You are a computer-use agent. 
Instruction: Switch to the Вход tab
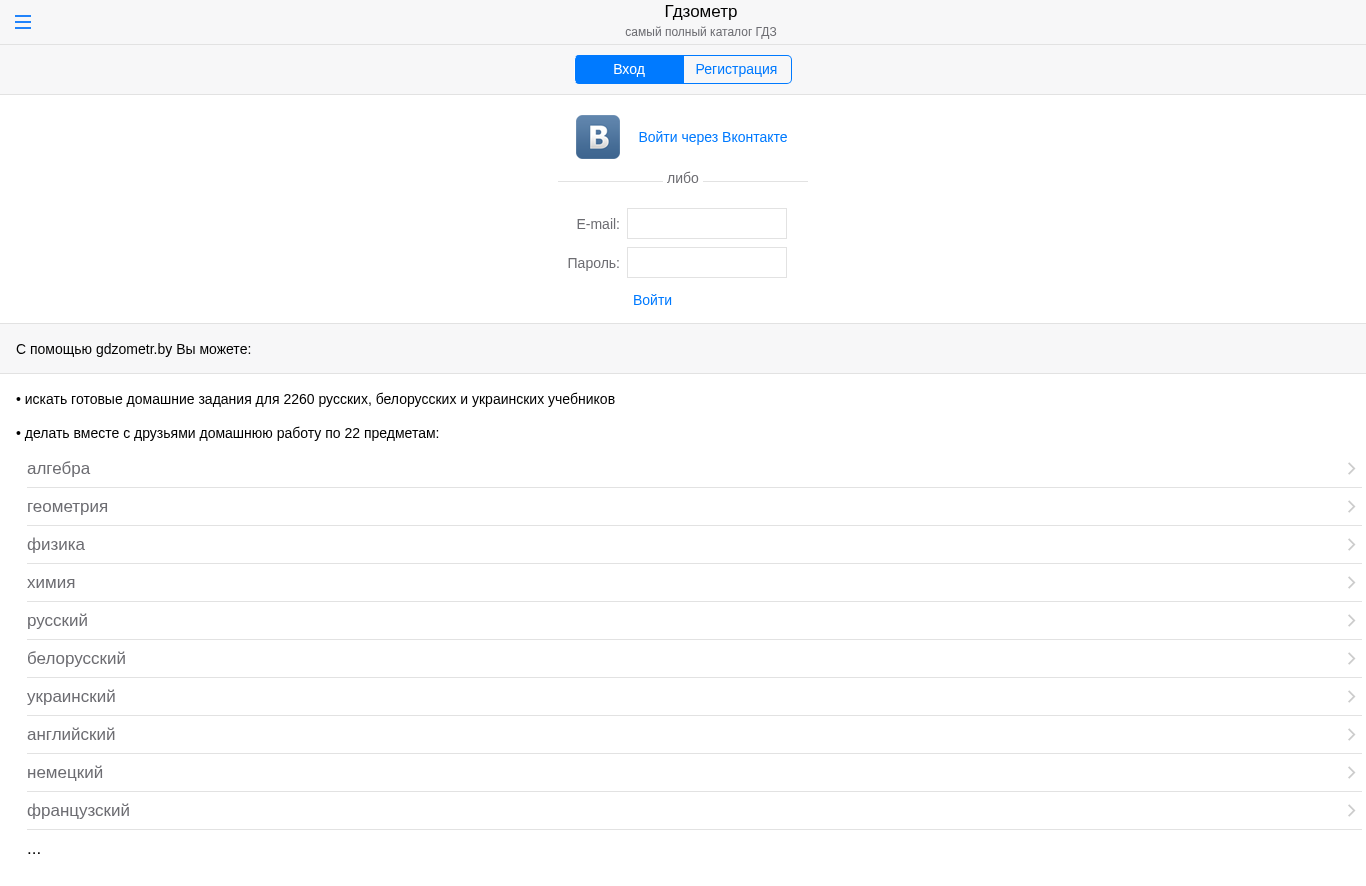click(x=629, y=69)
